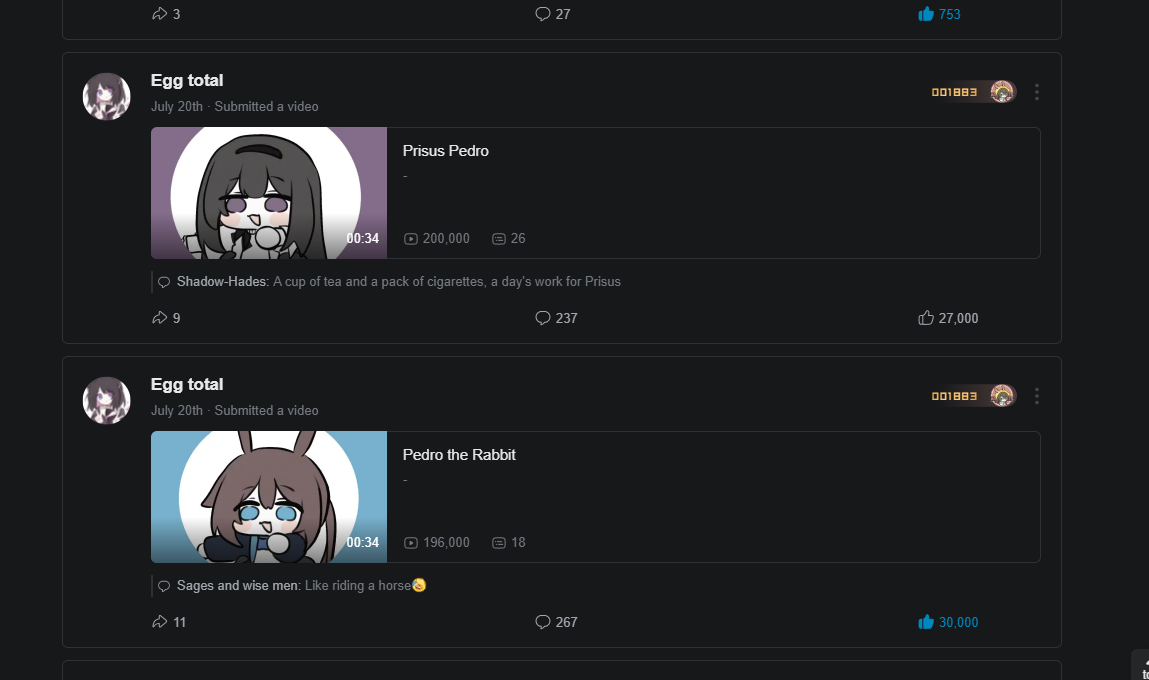Open the comment icon showing 27
Image resolution: width=1149 pixels, height=680 pixels.
tap(553, 14)
